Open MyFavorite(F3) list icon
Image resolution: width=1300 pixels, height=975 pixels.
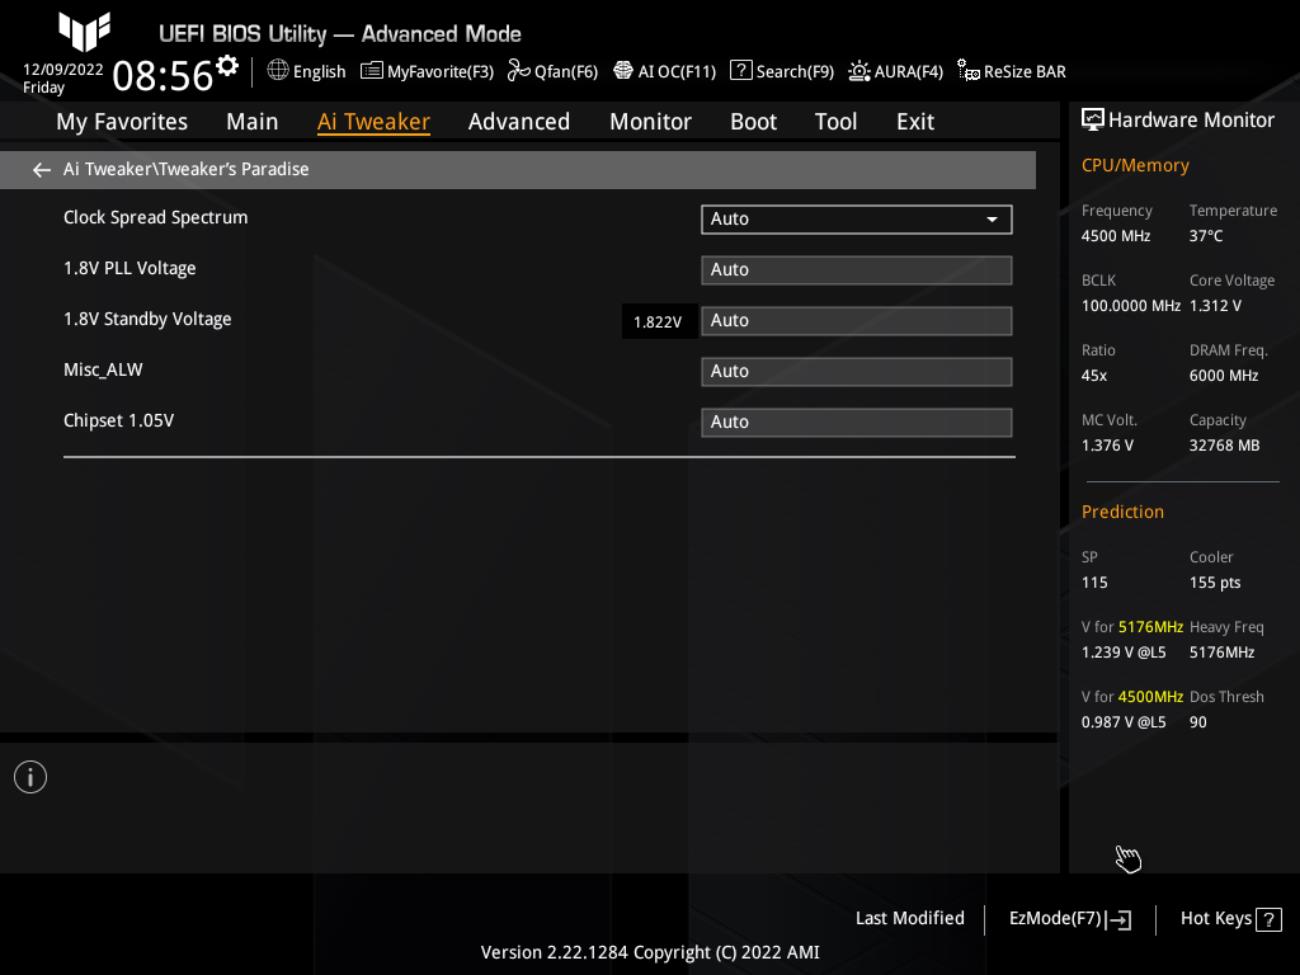pos(371,70)
